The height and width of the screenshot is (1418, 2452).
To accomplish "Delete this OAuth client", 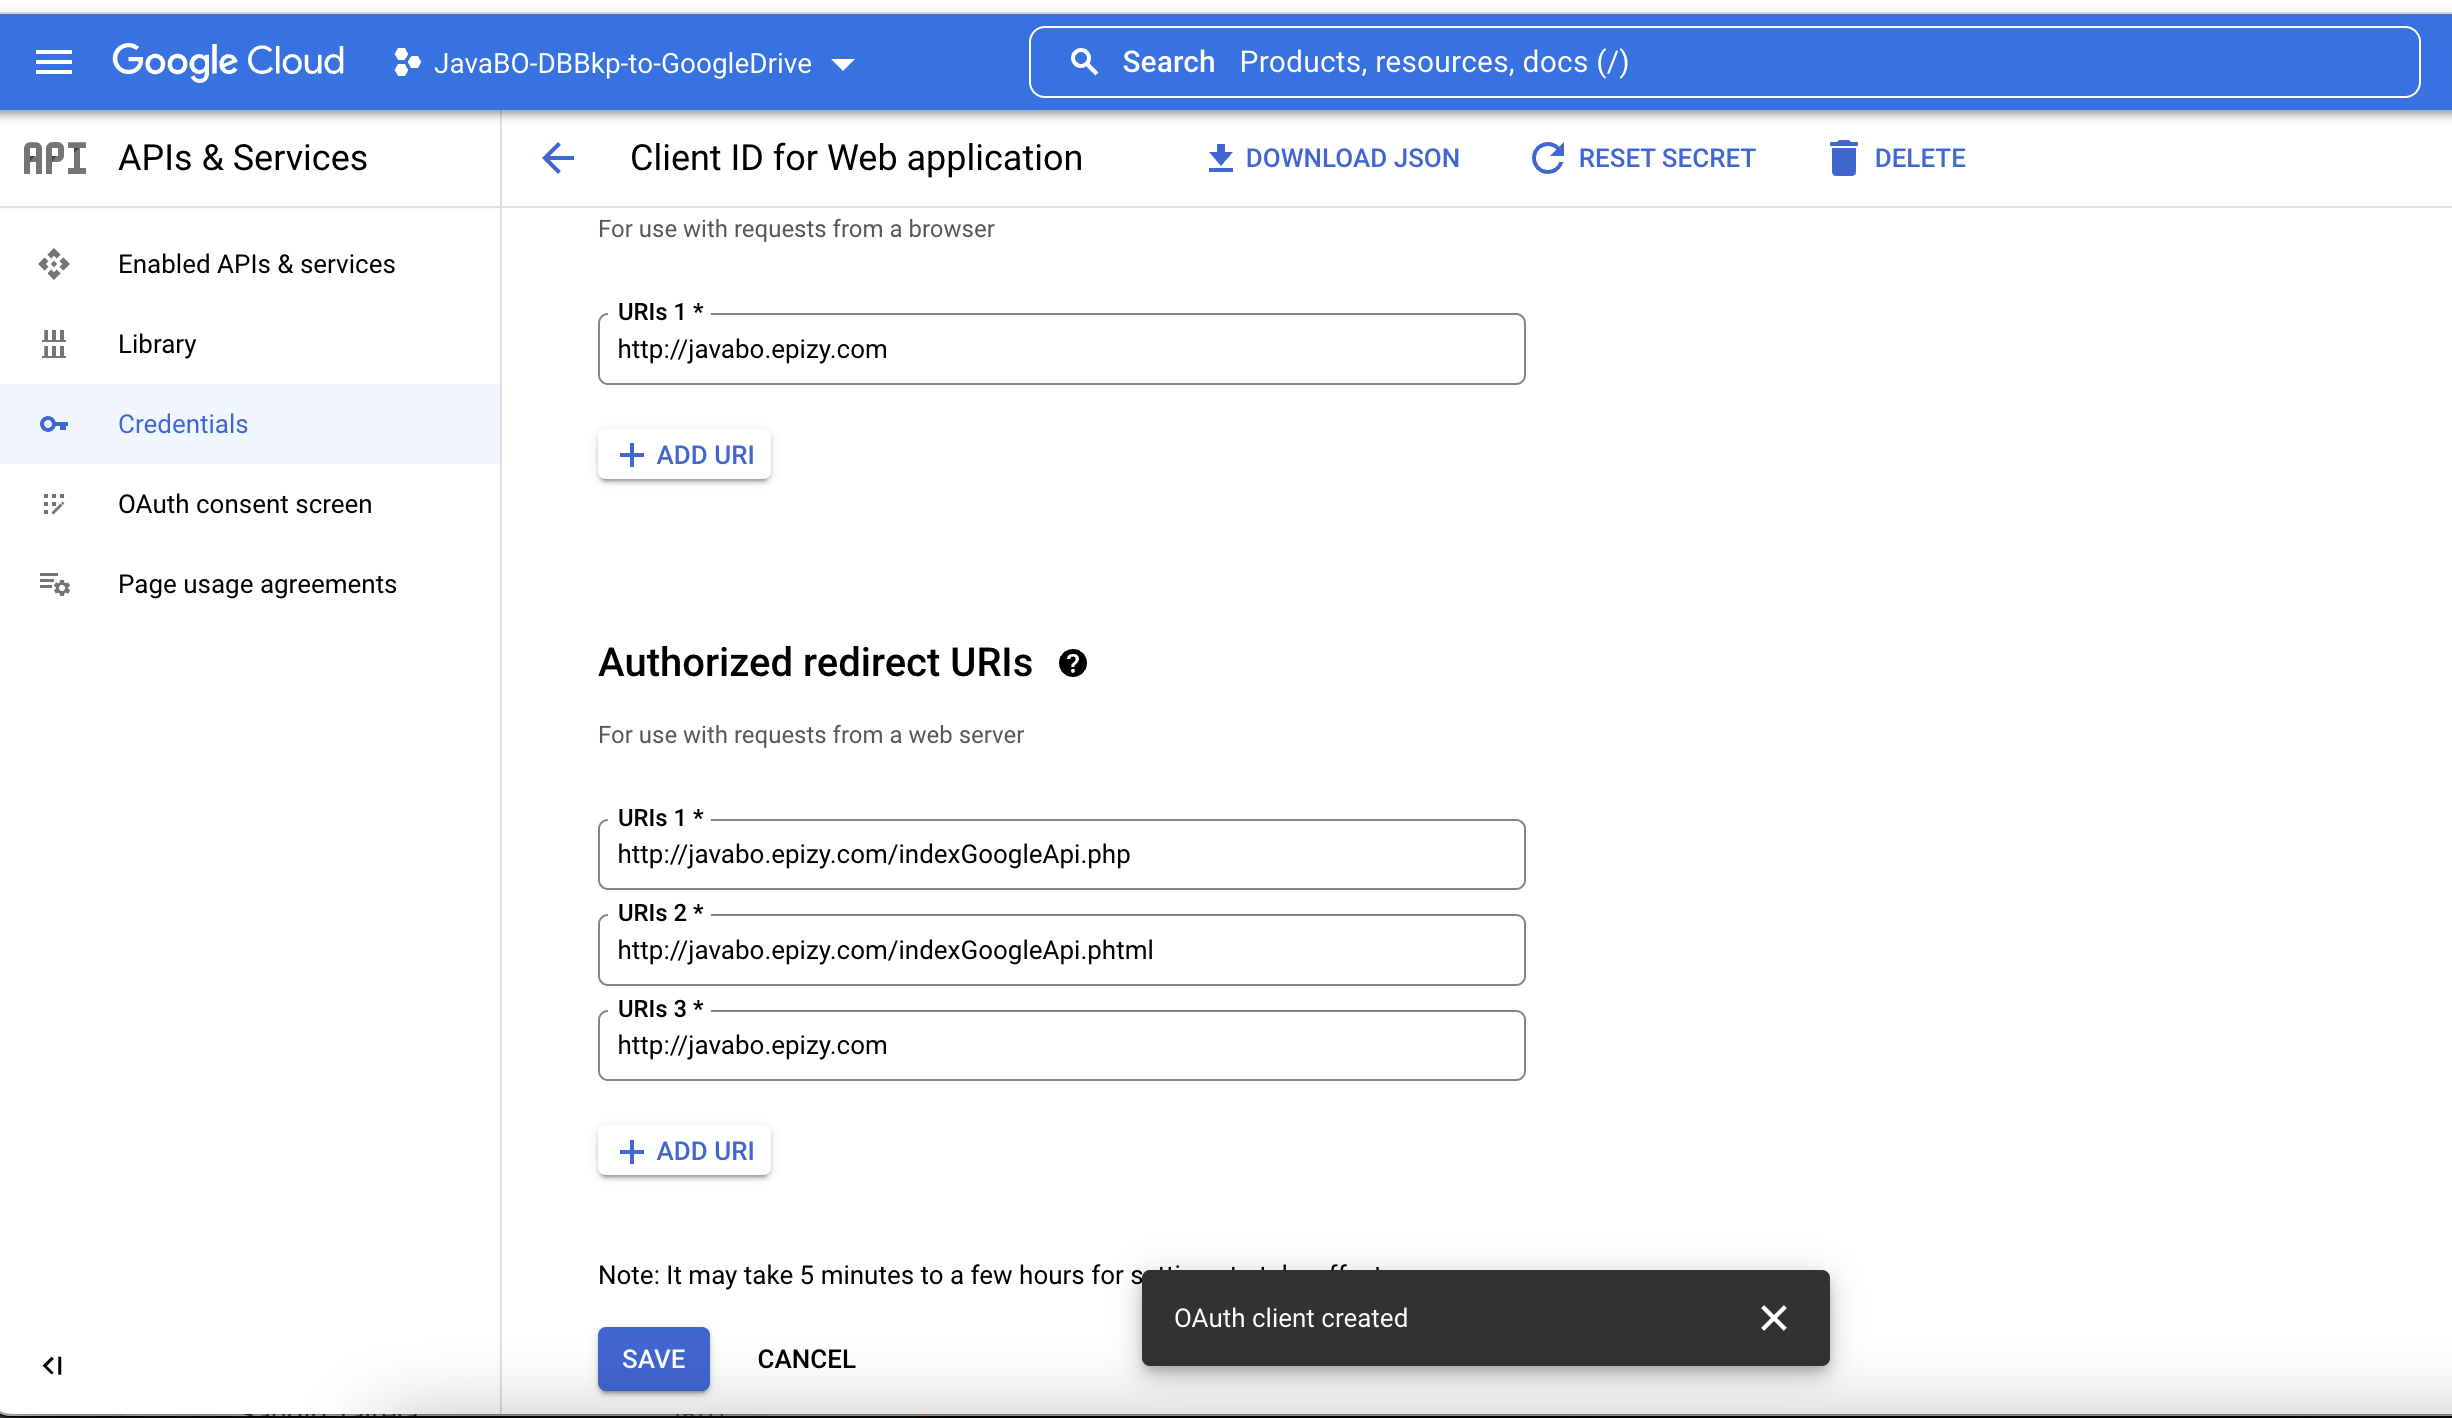I will click(x=1896, y=157).
